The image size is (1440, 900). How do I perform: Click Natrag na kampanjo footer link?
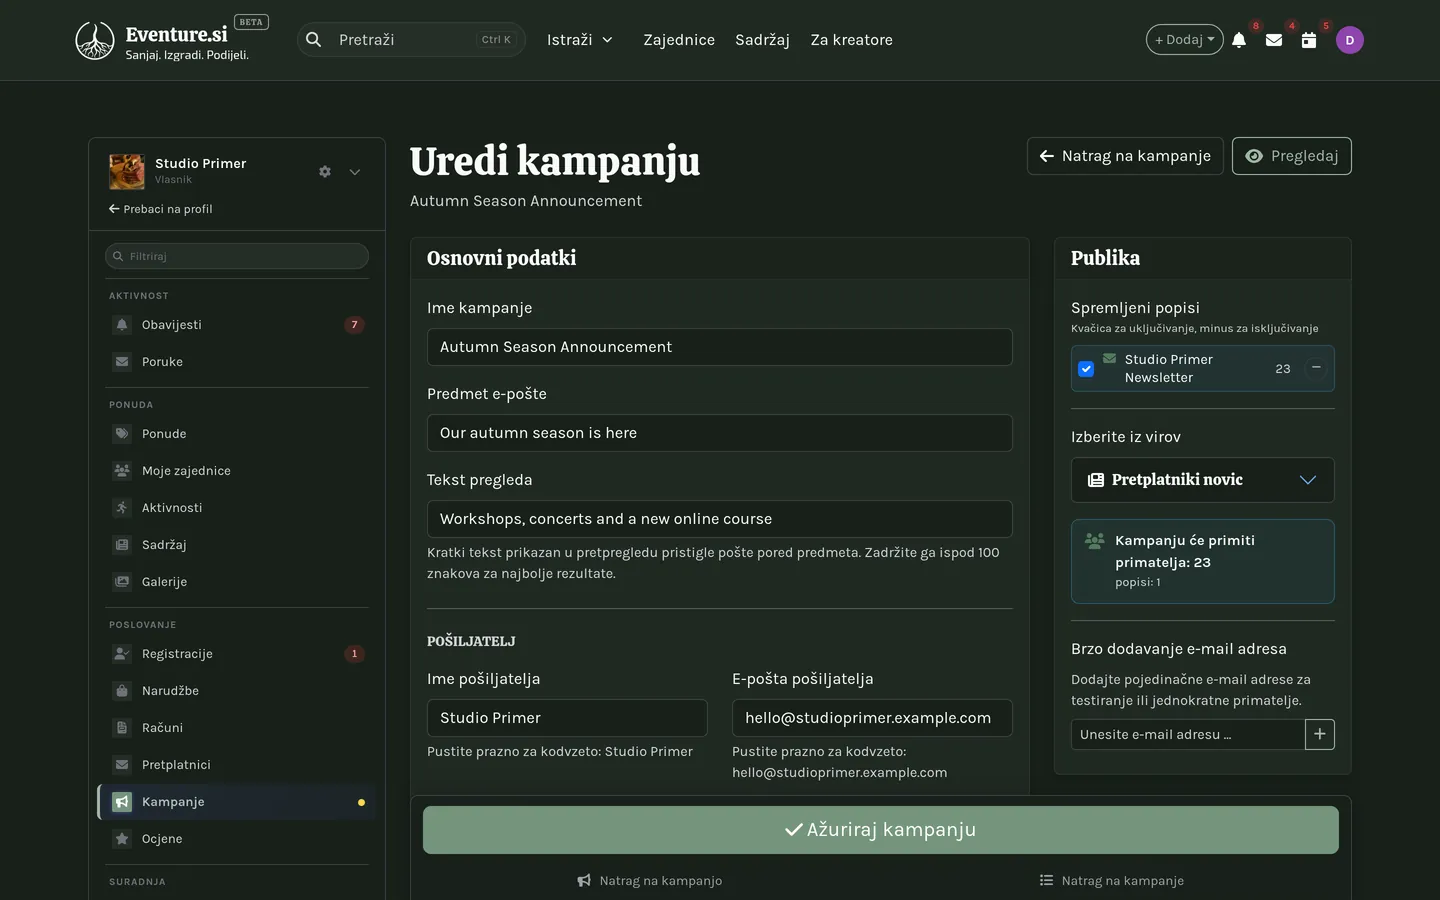click(x=650, y=881)
